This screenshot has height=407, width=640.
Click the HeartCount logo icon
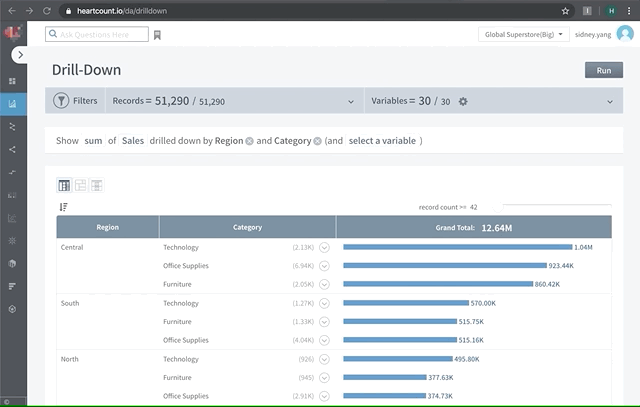coord(12,33)
